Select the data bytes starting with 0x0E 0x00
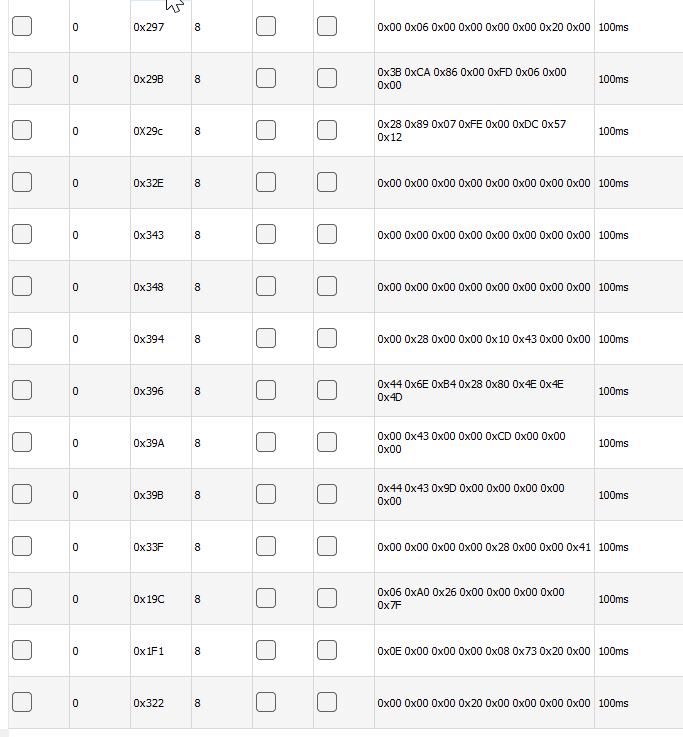 (x=483, y=651)
